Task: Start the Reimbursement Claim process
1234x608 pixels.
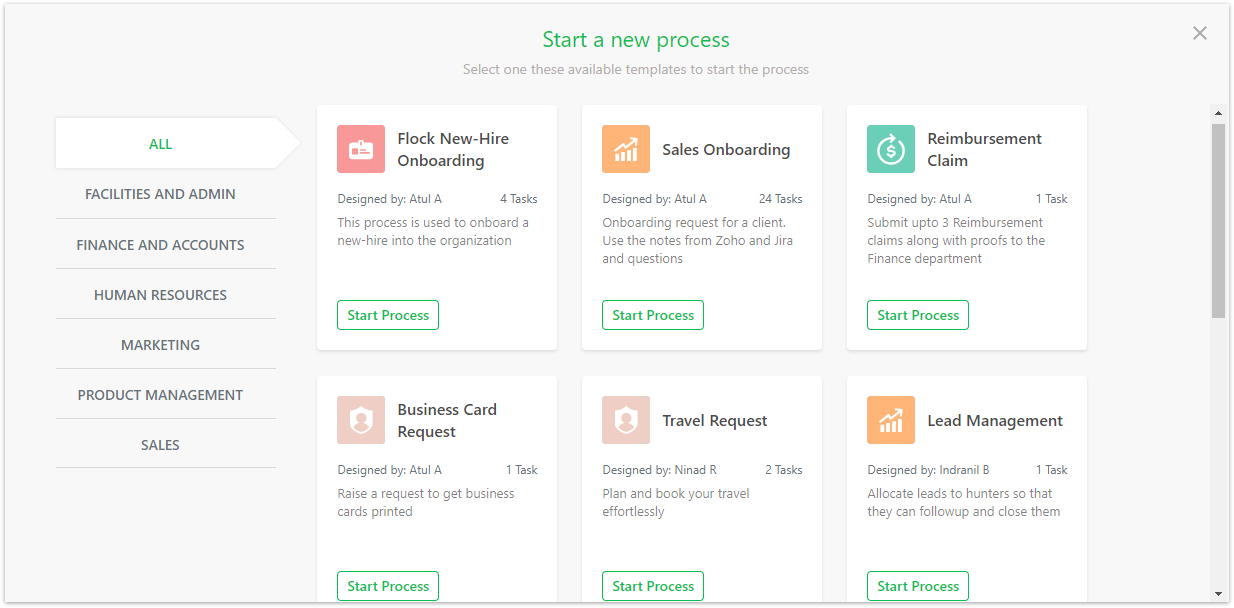Action: pos(918,315)
